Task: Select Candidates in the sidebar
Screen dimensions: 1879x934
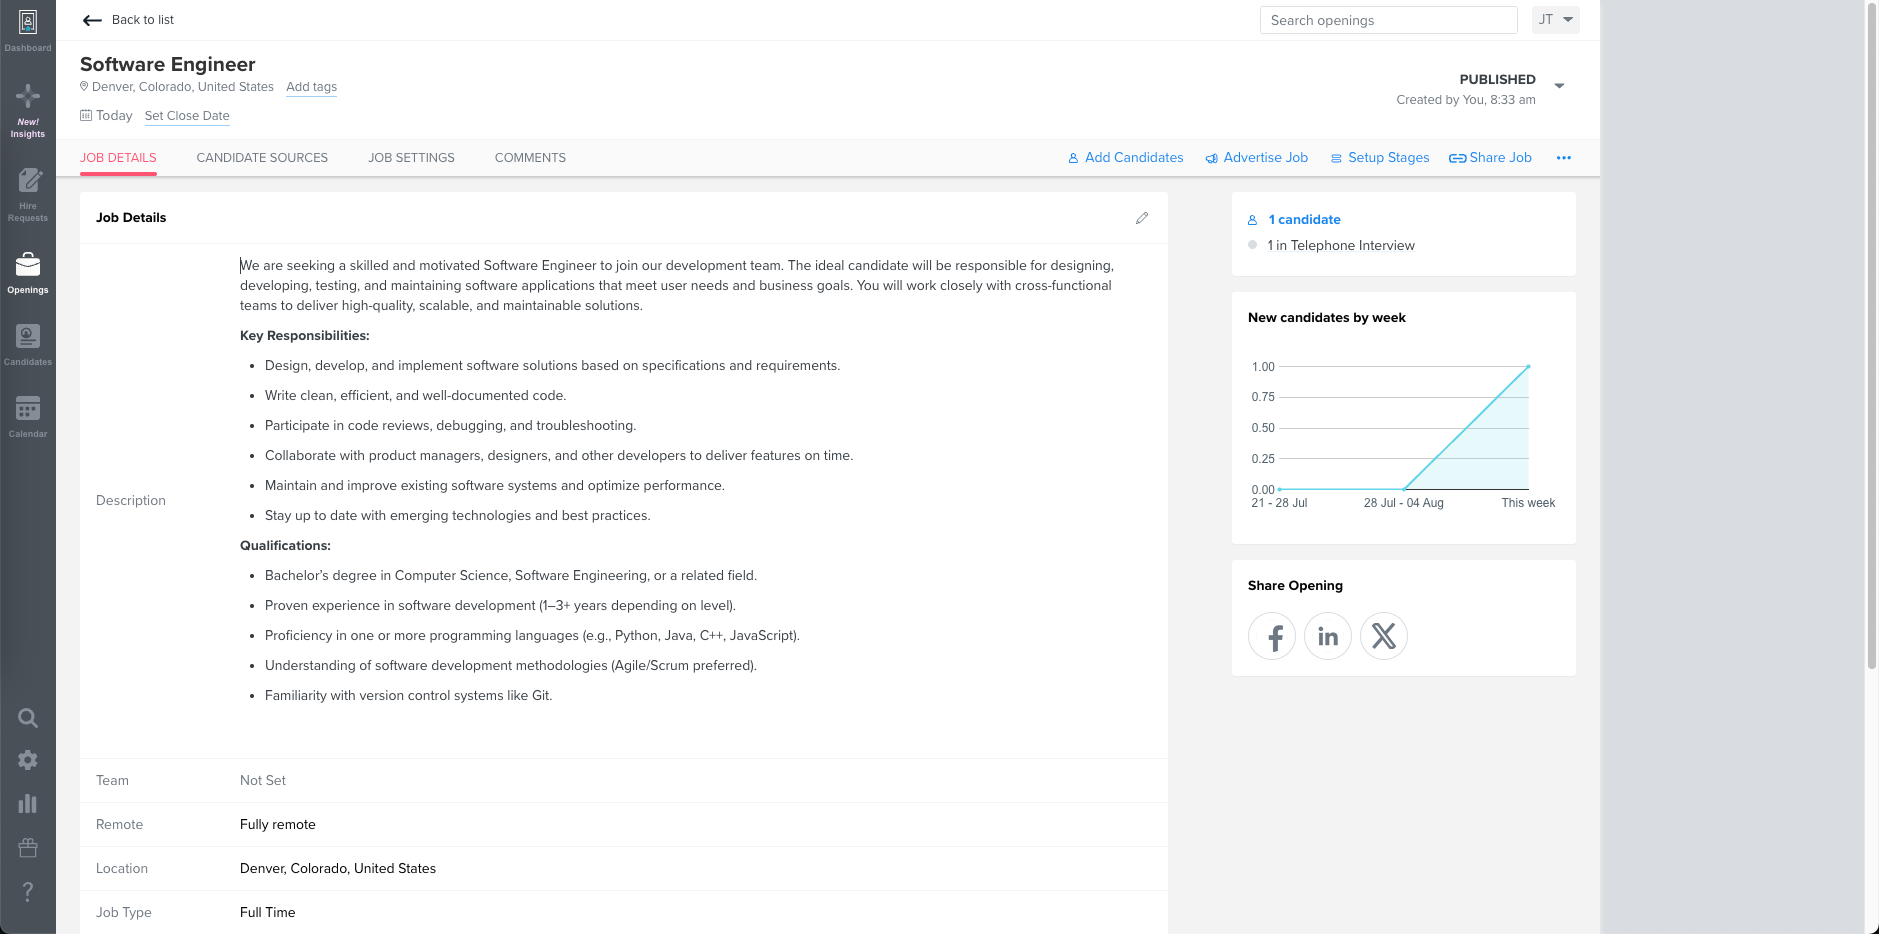Action: [28, 342]
